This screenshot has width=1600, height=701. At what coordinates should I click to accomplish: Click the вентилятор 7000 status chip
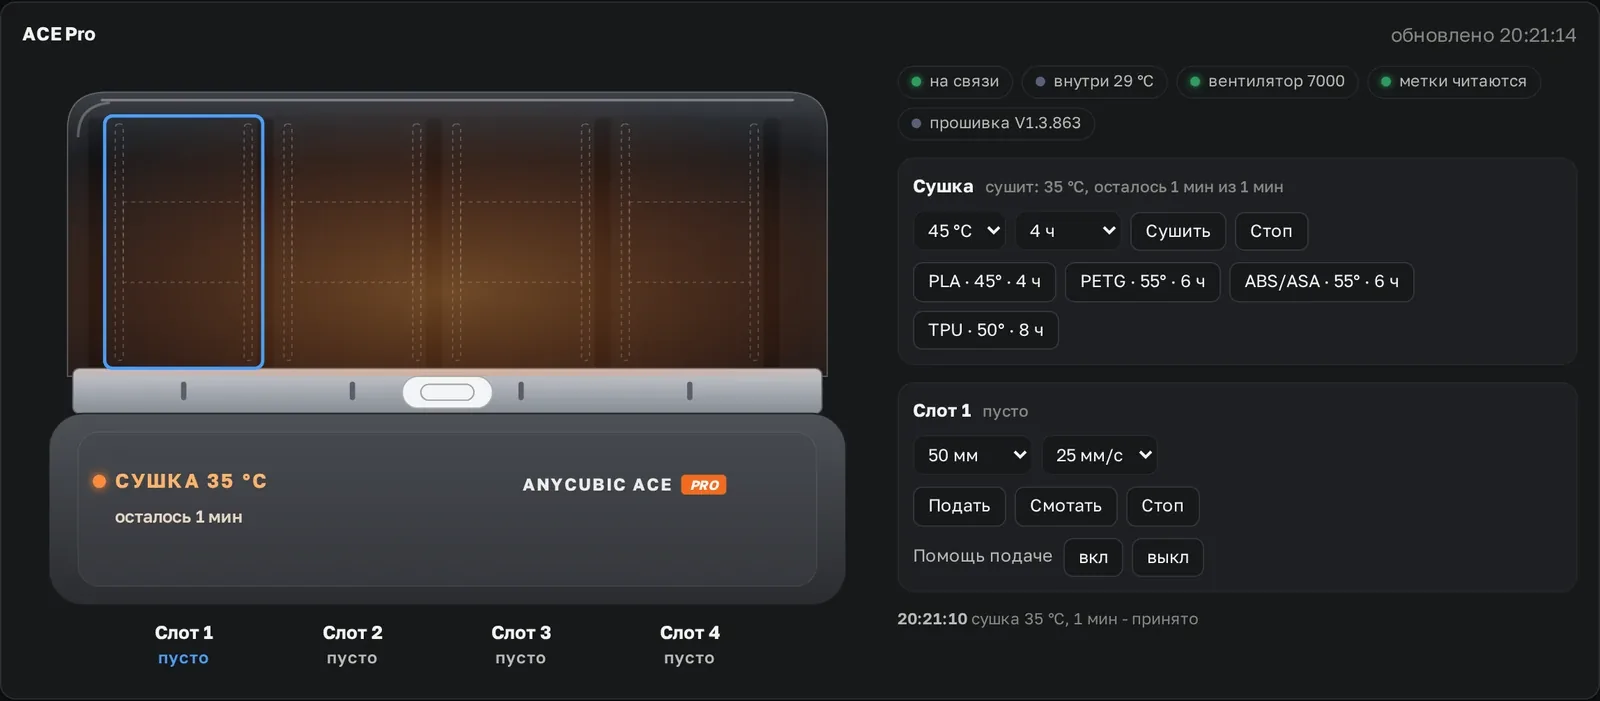(1267, 82)
